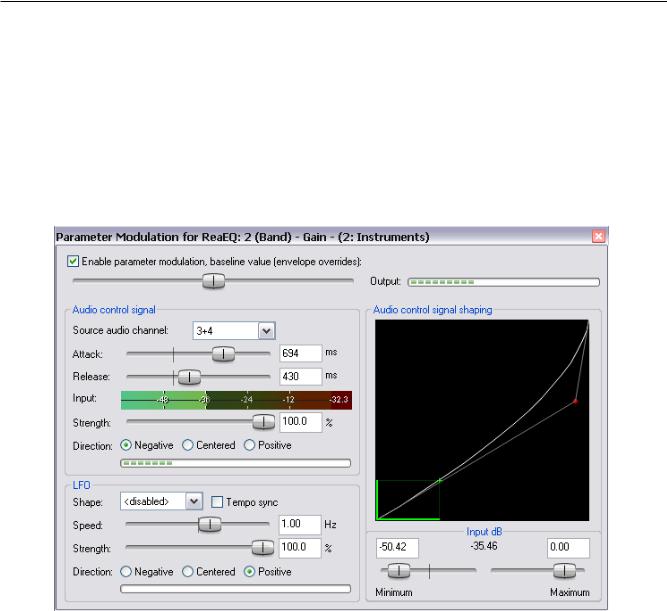667x611 pixels.
Task: Select Centered direction for audio control signal
Action: (188, 445)
